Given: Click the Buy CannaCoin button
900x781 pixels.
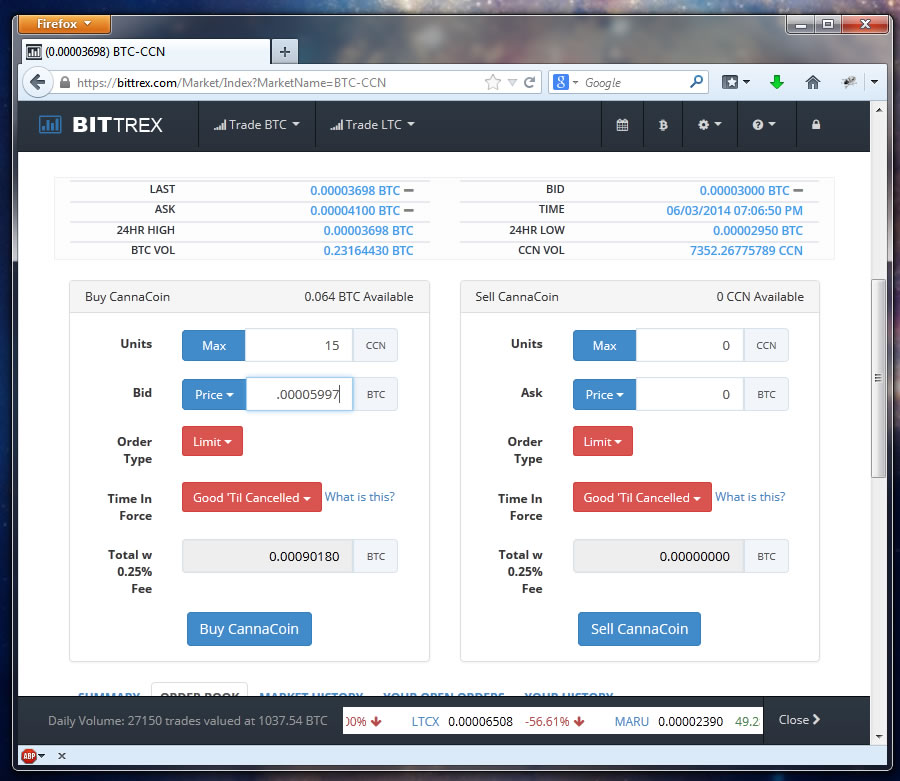Looking at the screenshot, I should [x=249, y=629].
